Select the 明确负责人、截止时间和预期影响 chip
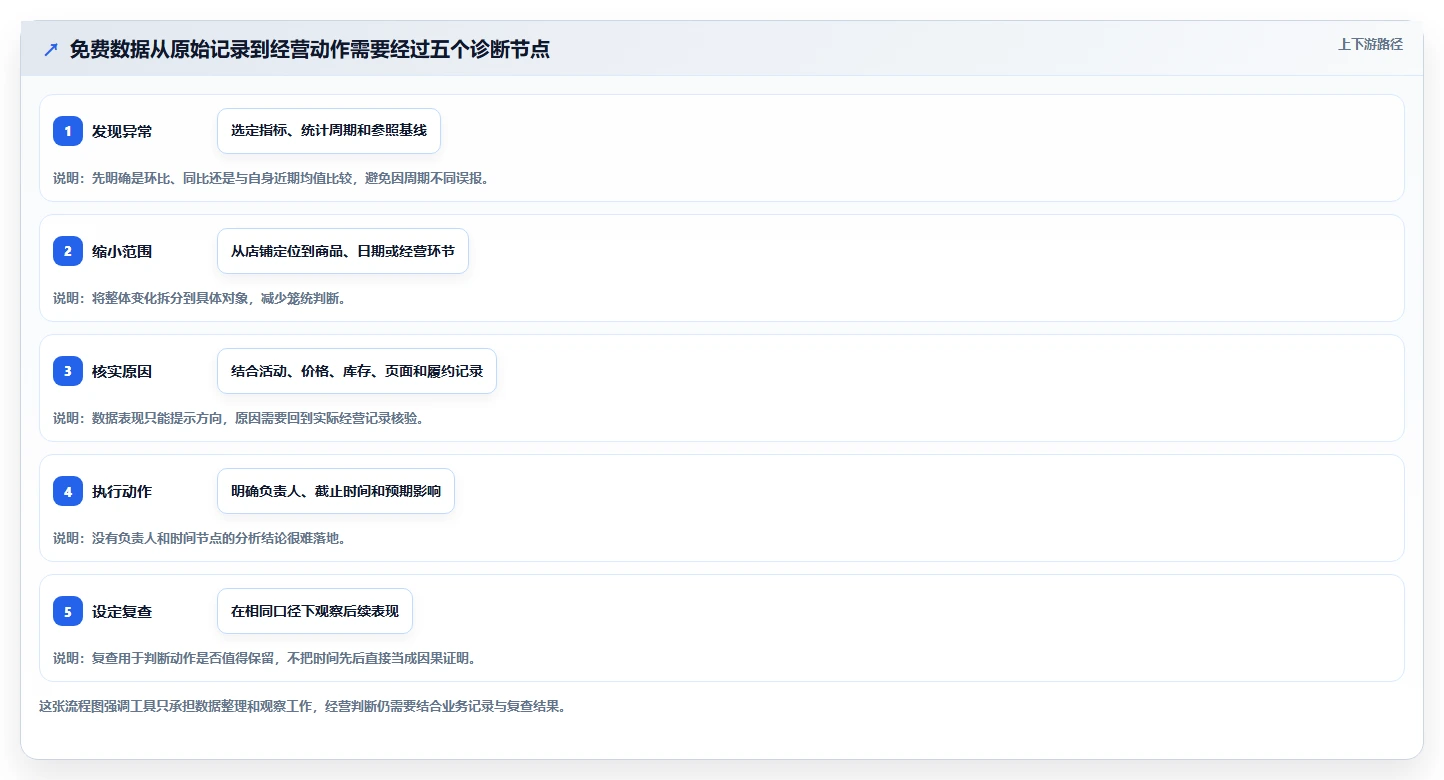1444x780 pixels. pyautogui.click(x=336, y=491)
